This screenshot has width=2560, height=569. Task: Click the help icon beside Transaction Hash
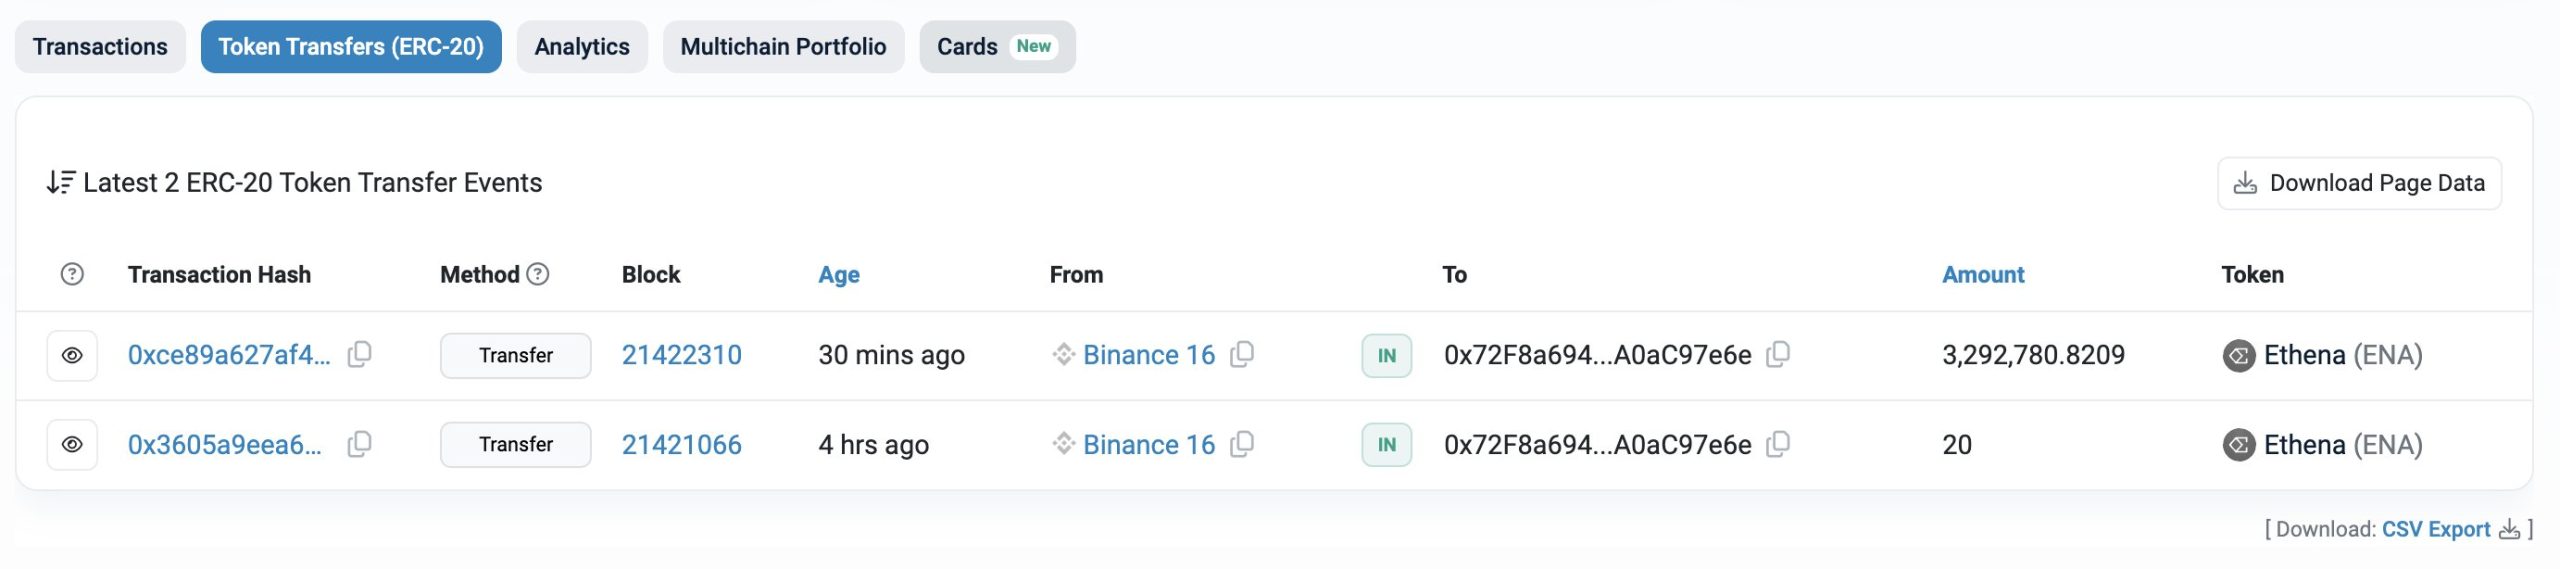point(72,274)
